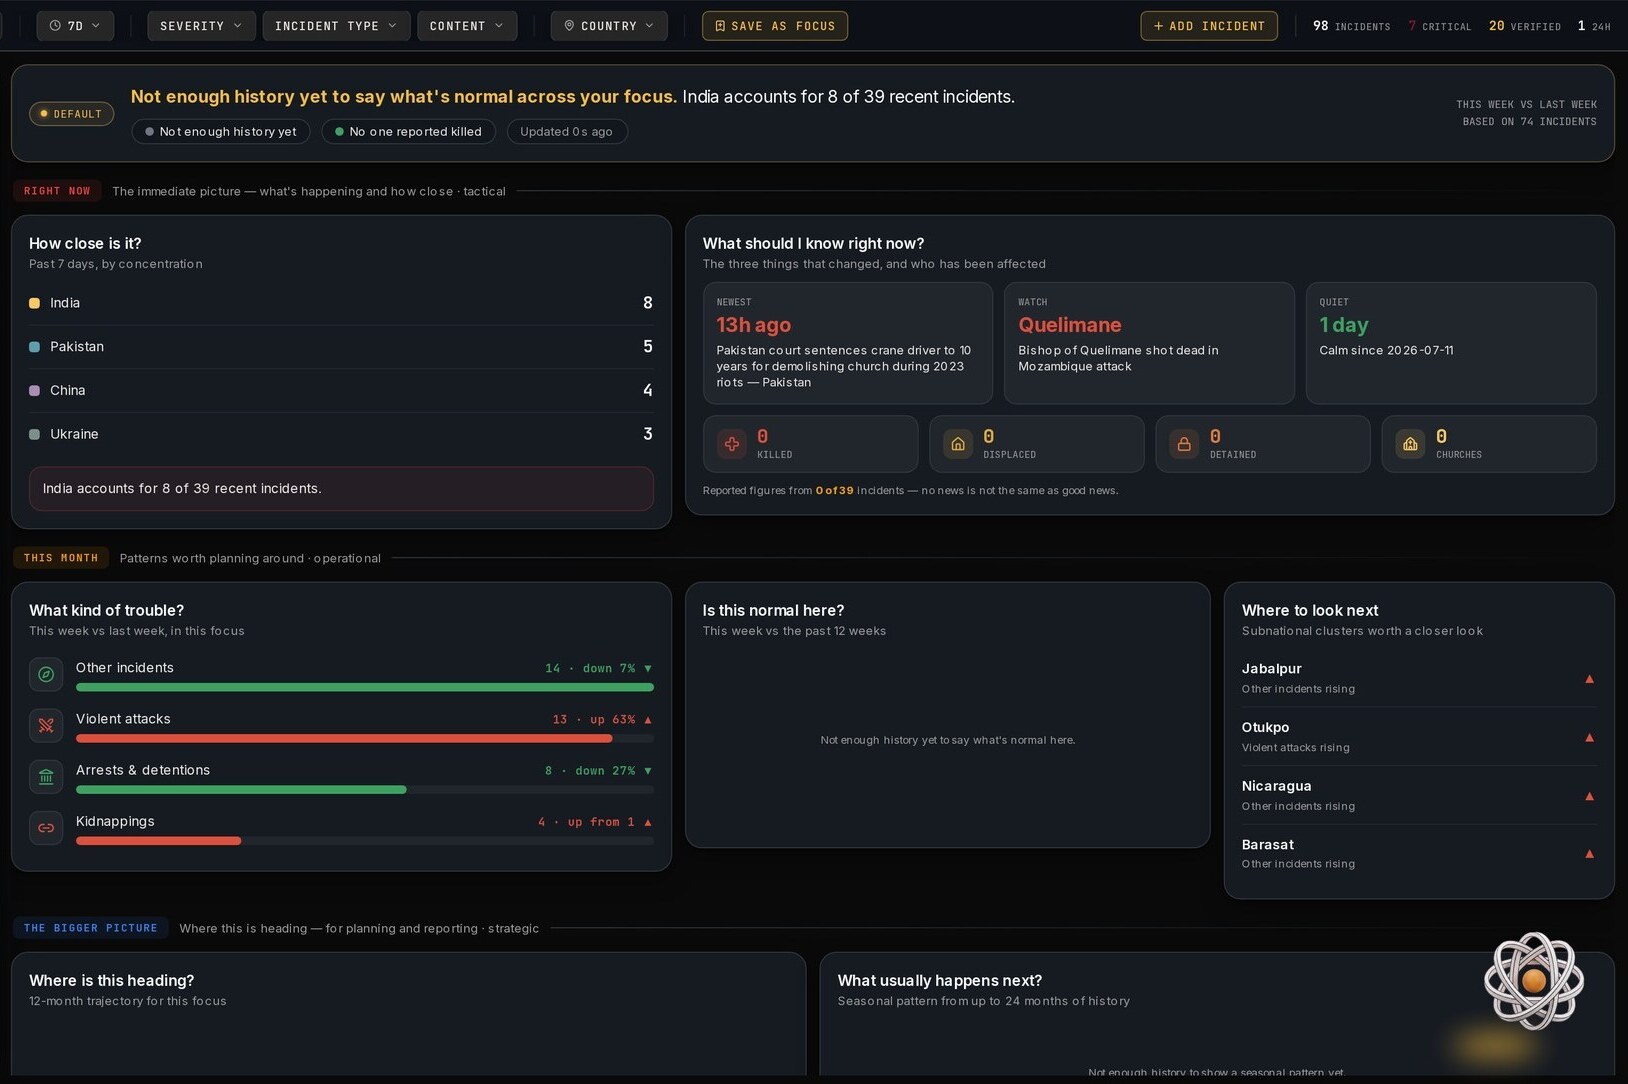Click the What usually happens next? title
This screenshot has height=1084, width=1628.
tap(940, 981)
